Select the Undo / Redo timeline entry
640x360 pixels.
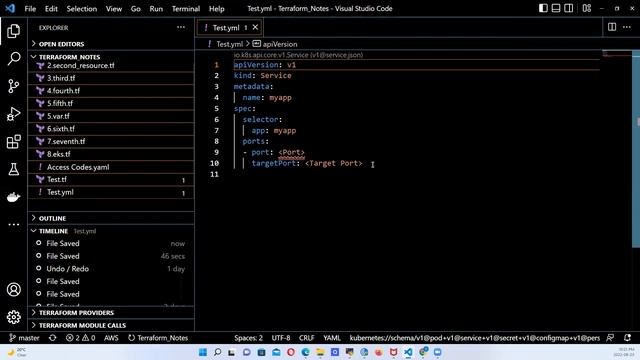pos(111,269)
